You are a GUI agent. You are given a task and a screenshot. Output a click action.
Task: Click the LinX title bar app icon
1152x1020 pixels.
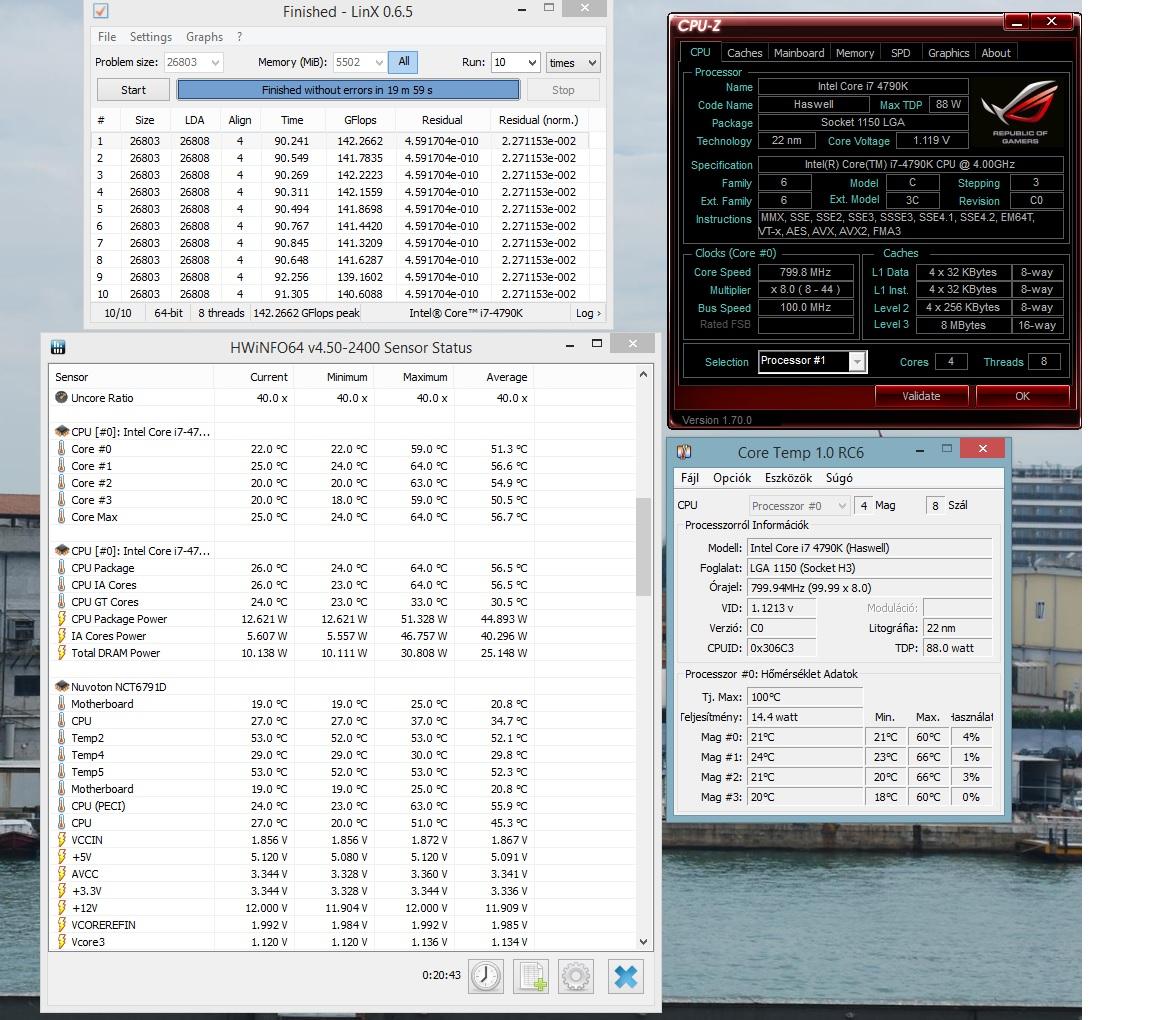[101, 11]
